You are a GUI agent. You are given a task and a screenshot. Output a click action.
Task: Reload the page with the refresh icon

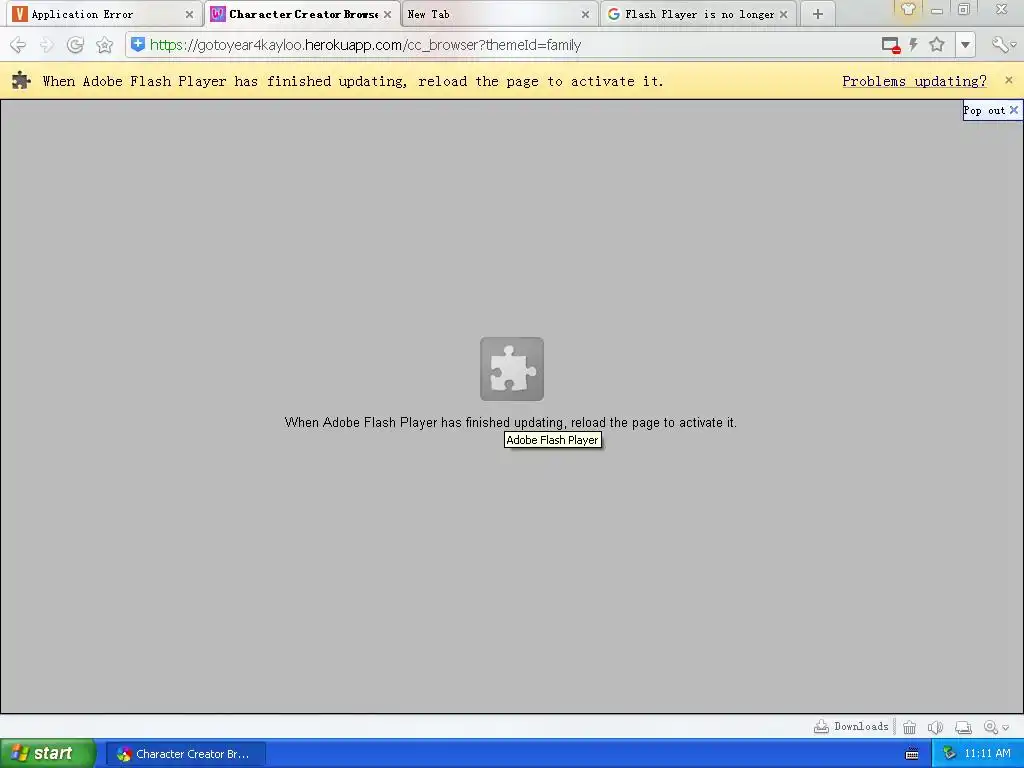pyautogui.click(x=75, y=45)
